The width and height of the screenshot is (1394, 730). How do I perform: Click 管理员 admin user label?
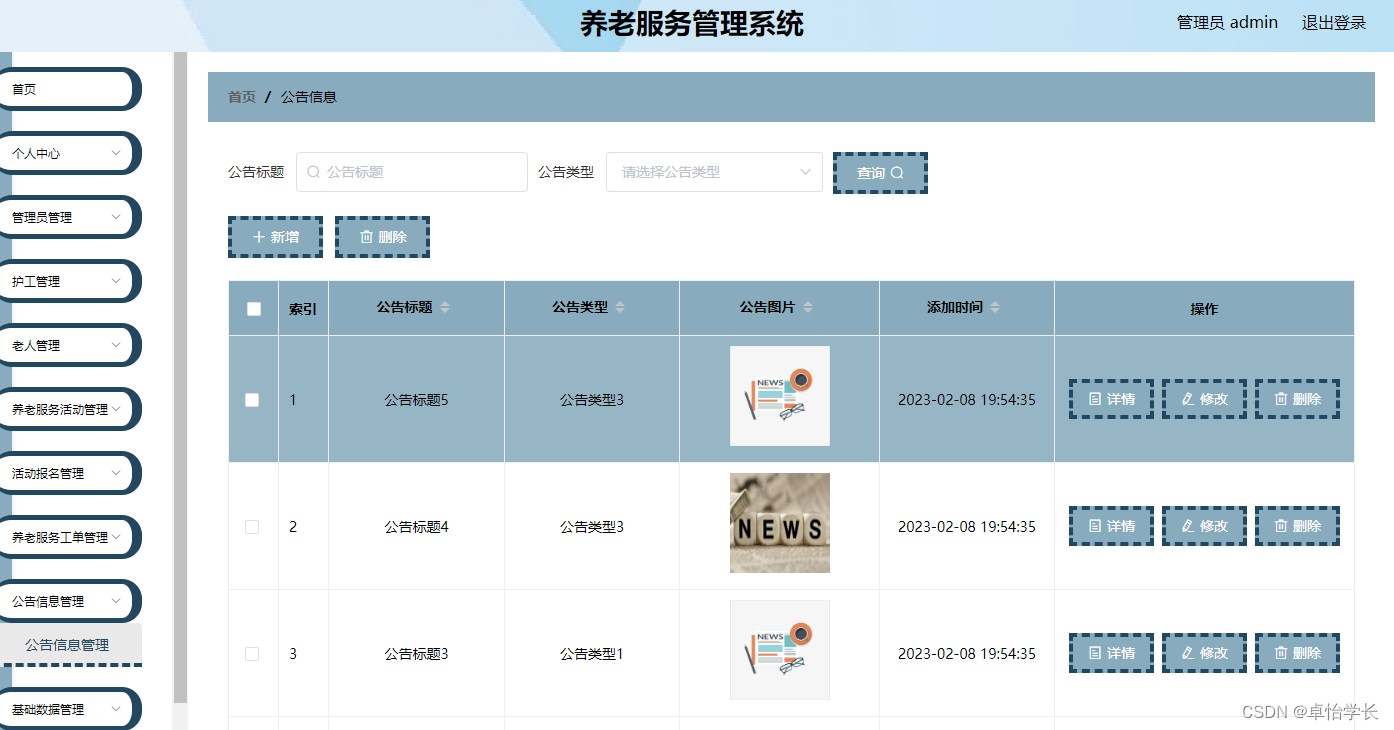tap(1227, 23)
